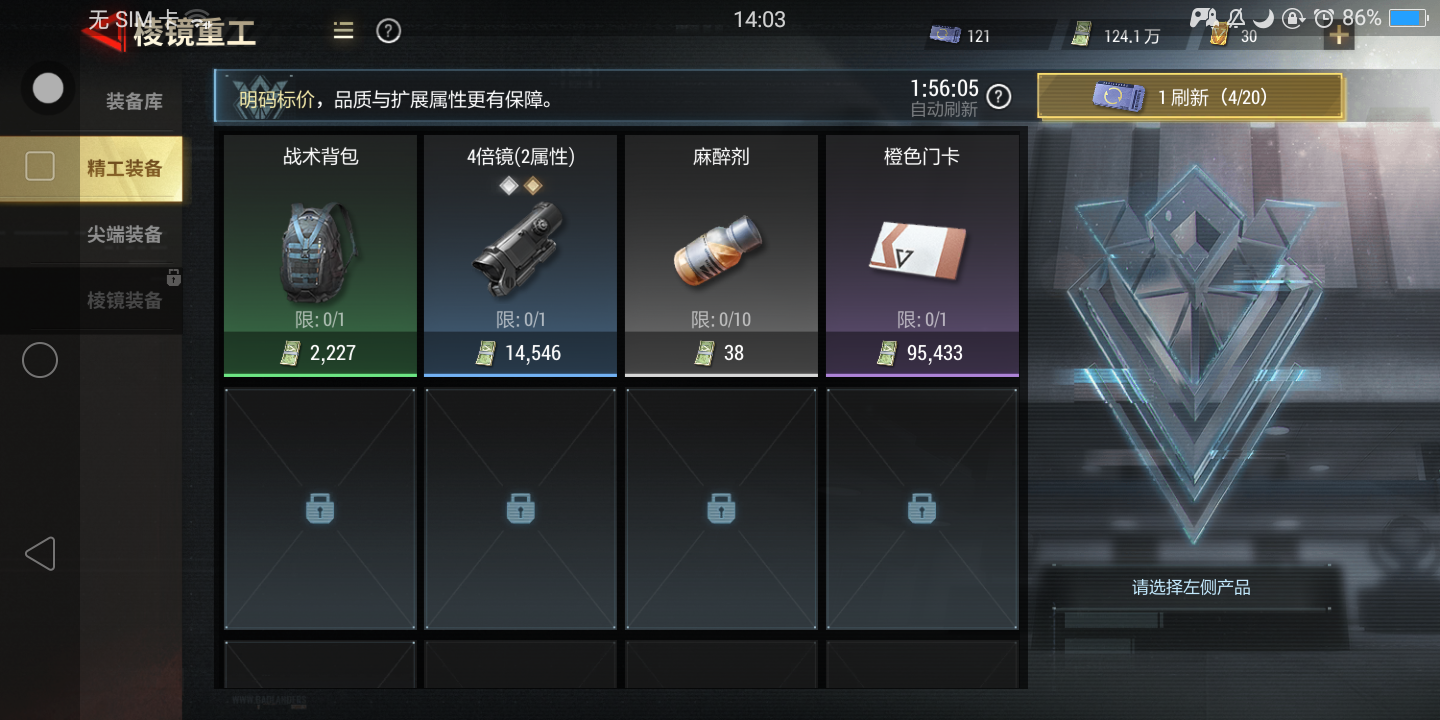This screenshot has width=1440, height=720.
Task: Click the first locked product slot
Action: click(320, 509)
